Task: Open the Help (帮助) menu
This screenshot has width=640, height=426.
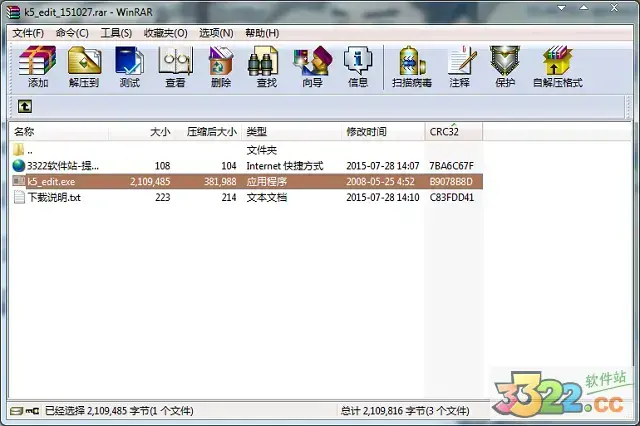Action: (x=262, y=33)
